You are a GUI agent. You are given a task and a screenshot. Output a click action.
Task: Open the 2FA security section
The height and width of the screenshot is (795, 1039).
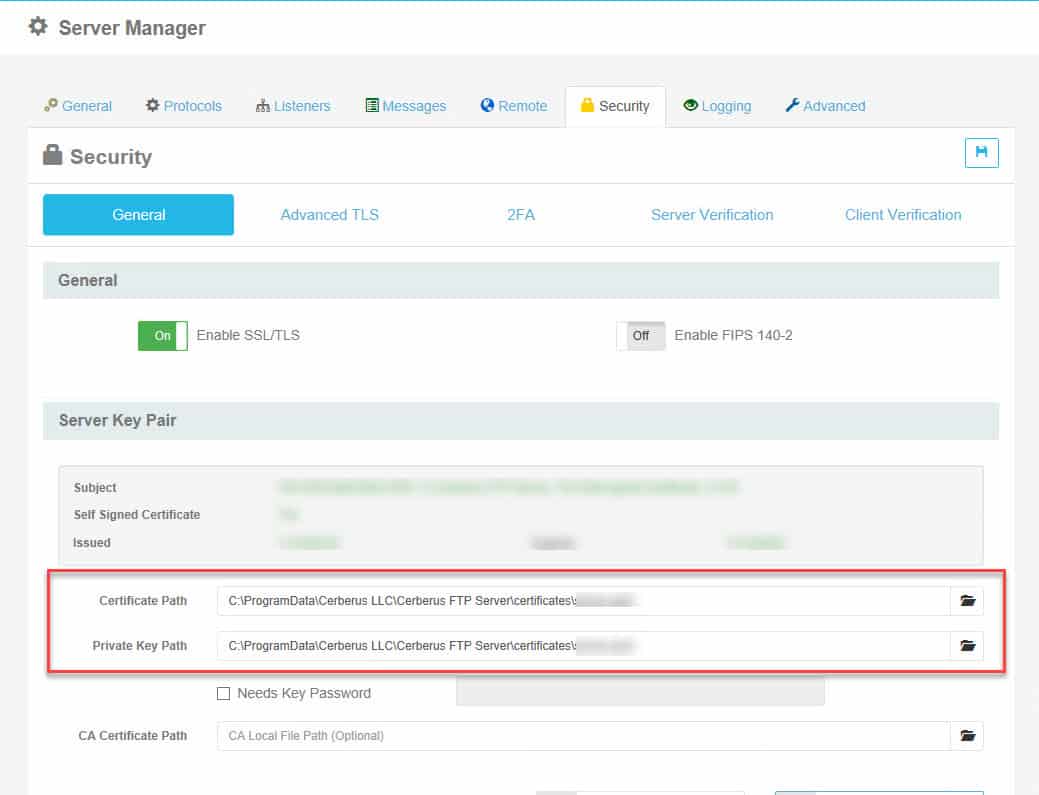click(x=520, y=215)
